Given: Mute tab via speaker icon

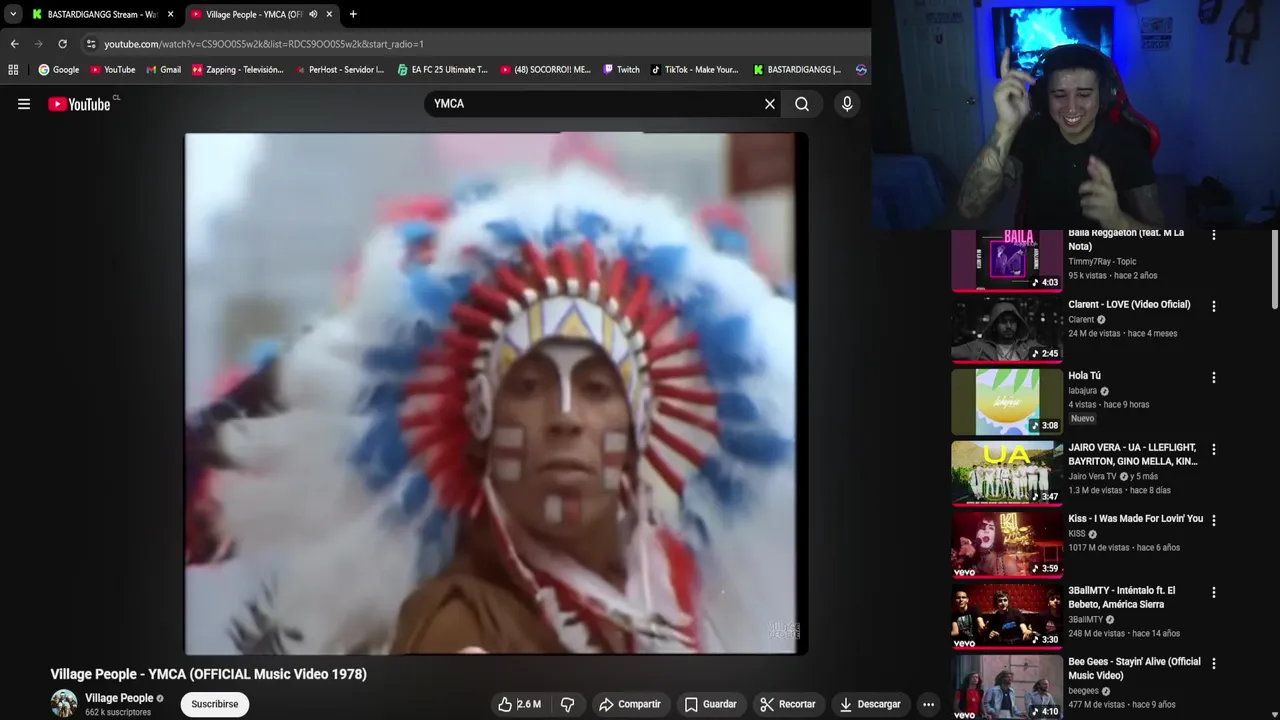Looking at the screenshot, I should pyautogui.click(x=313, y=14).
